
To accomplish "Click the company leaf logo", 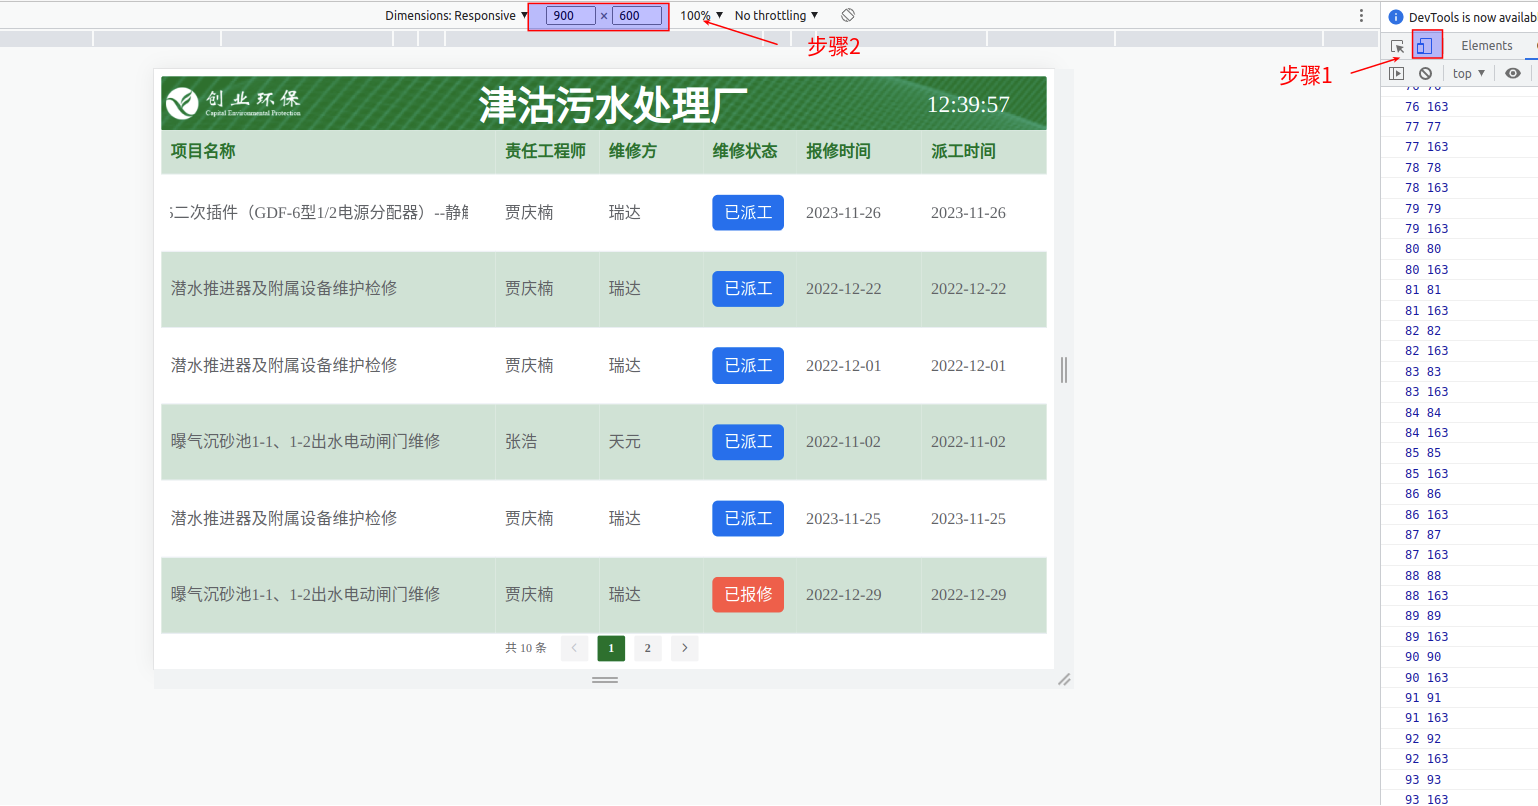I will click(x=182, y=103).
